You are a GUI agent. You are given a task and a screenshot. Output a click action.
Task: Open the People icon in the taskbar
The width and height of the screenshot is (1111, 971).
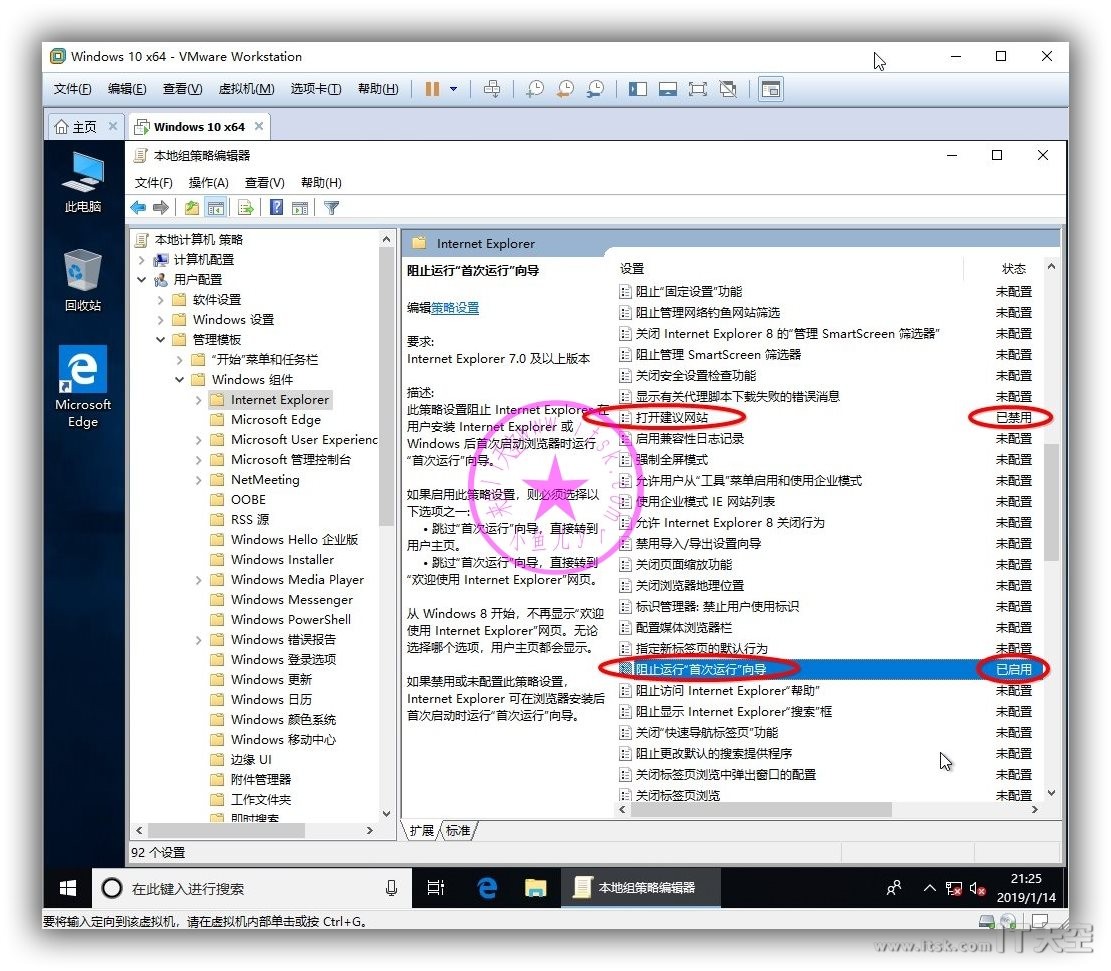point(894,888)
